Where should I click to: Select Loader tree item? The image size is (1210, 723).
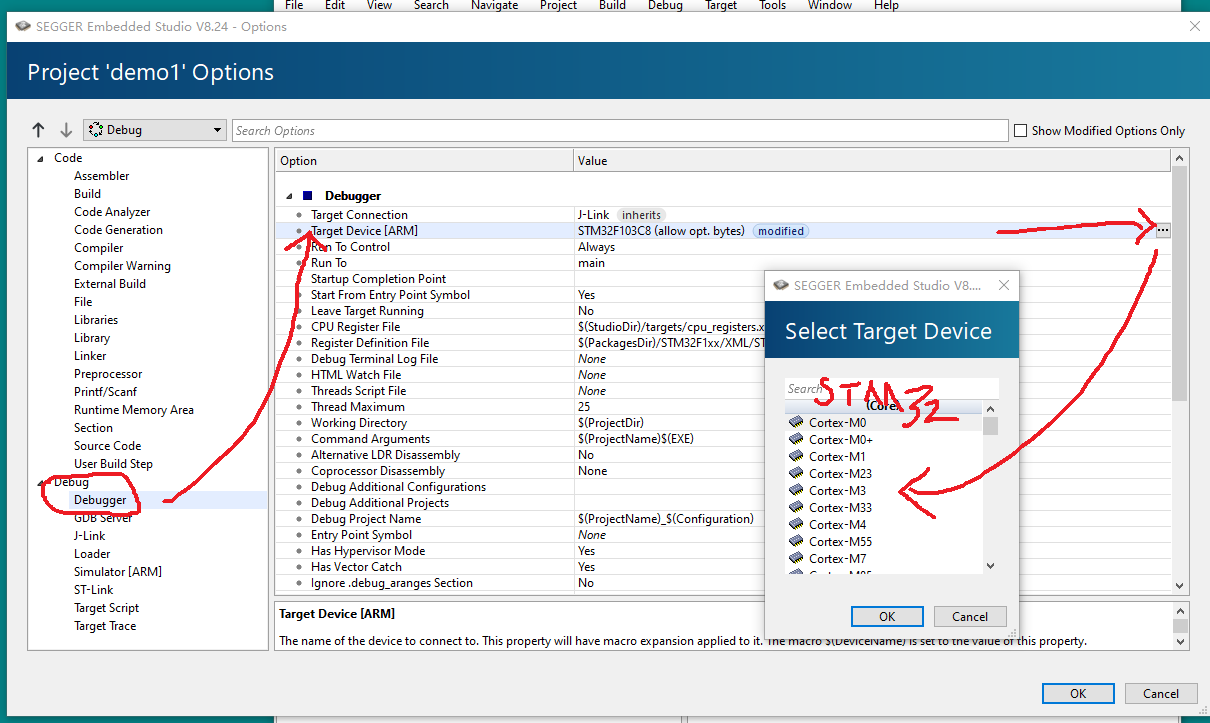[x=92, y=554]
